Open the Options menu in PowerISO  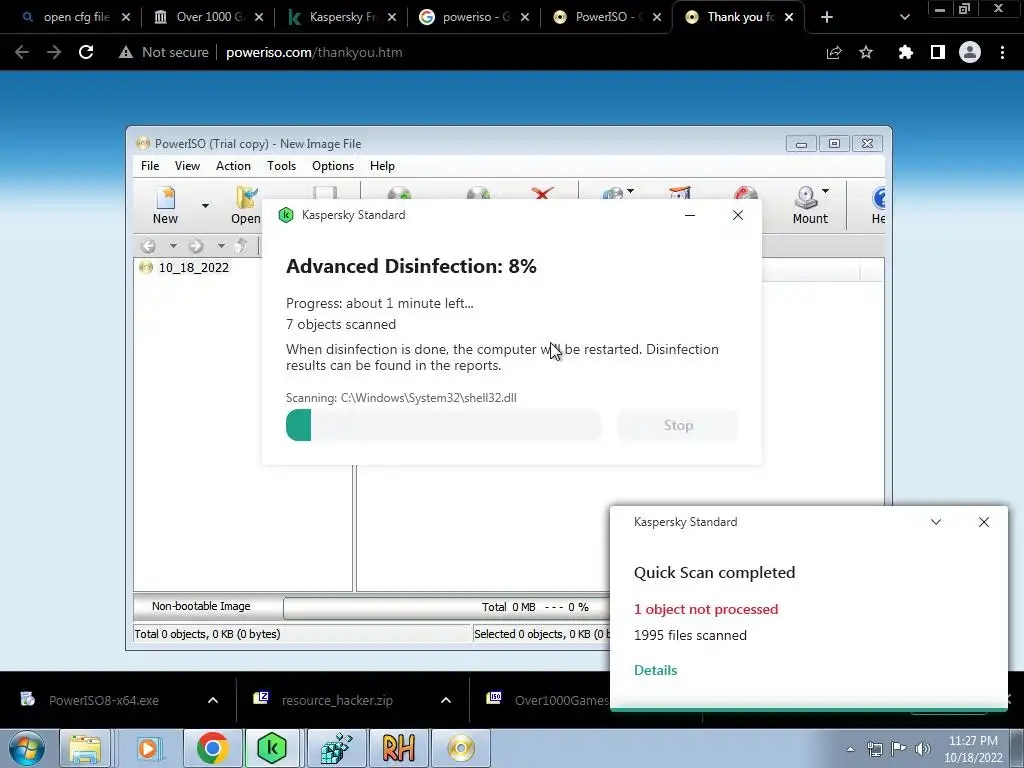pos(332,166)
